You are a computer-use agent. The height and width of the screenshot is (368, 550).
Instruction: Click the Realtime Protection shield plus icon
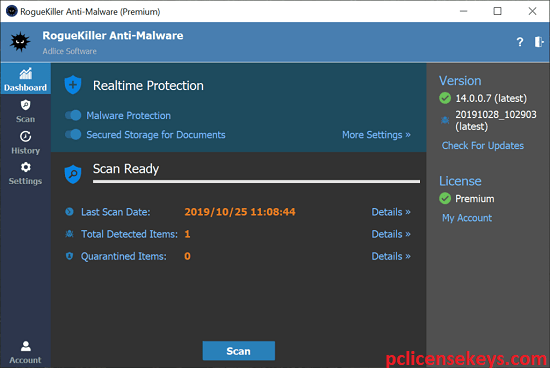pyautogui.click(x=73, y=85)
